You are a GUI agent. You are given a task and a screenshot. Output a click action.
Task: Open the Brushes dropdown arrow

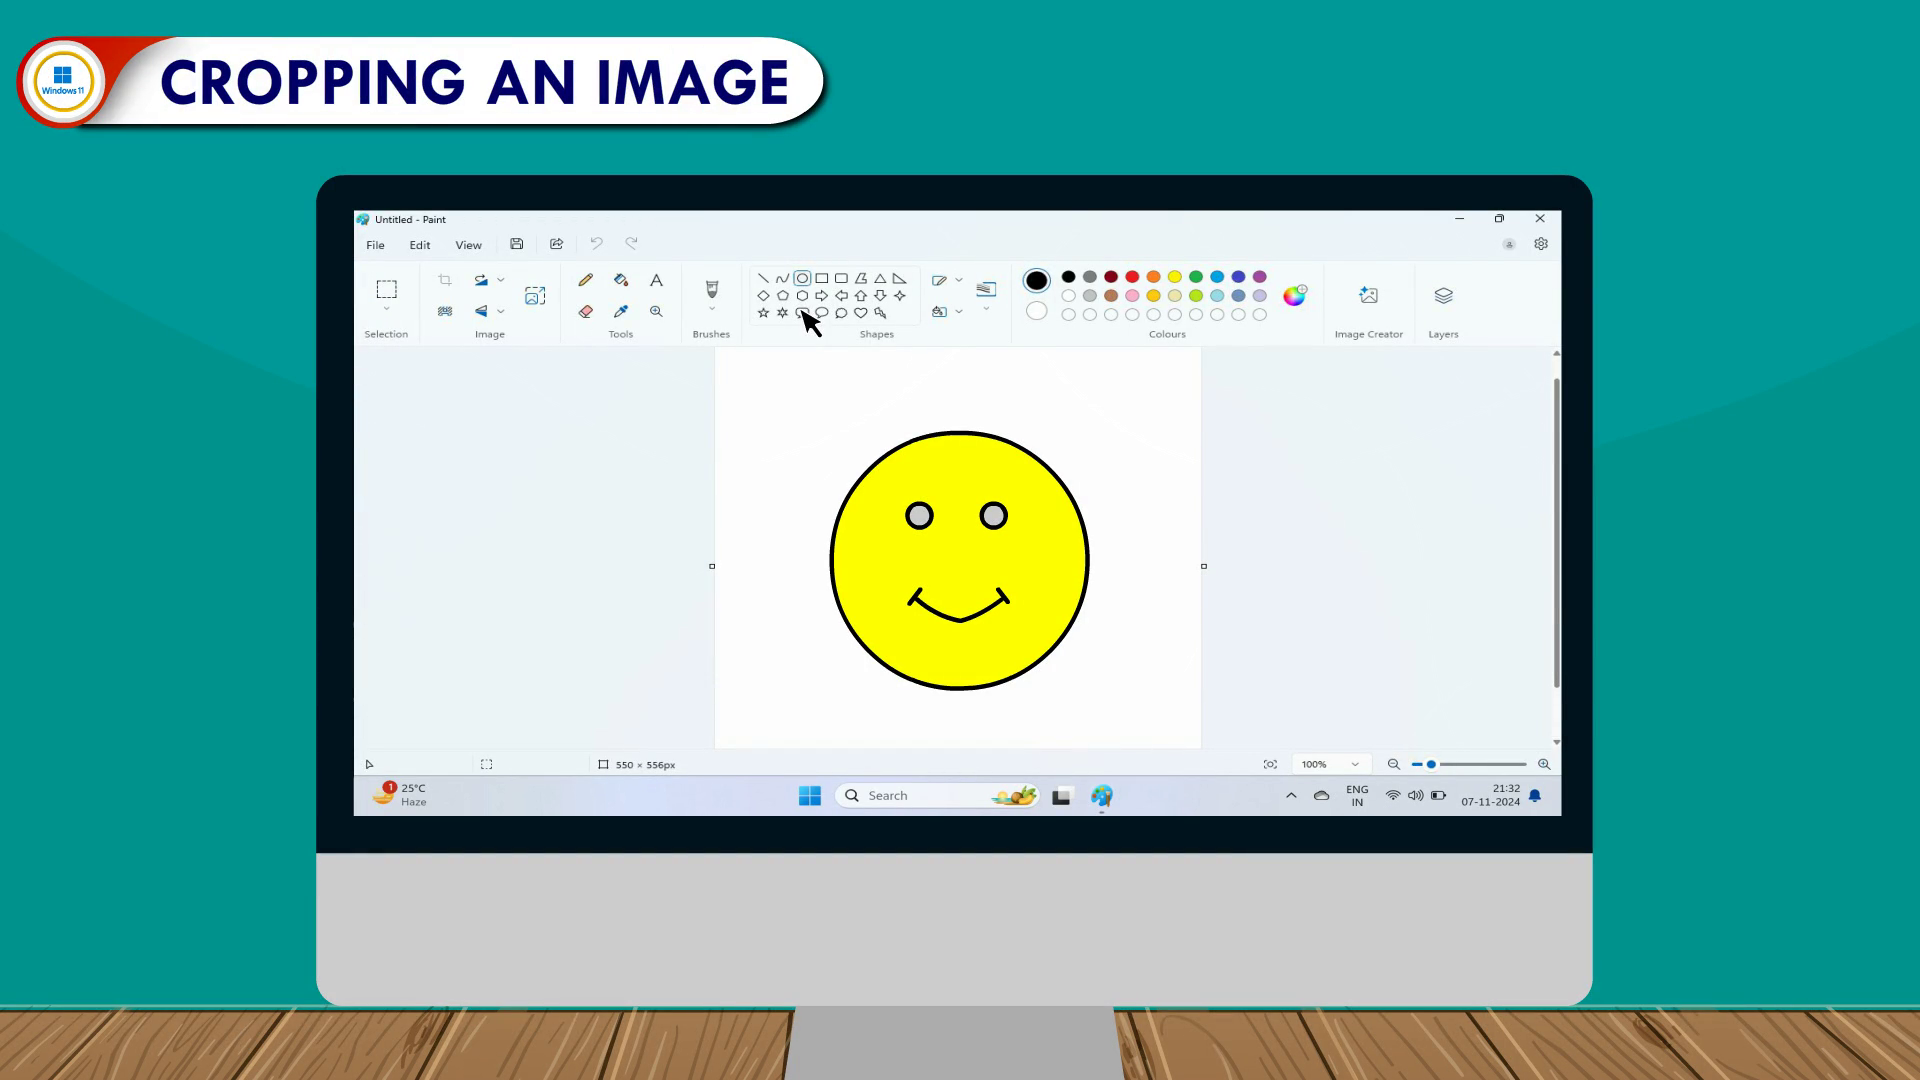712,310
